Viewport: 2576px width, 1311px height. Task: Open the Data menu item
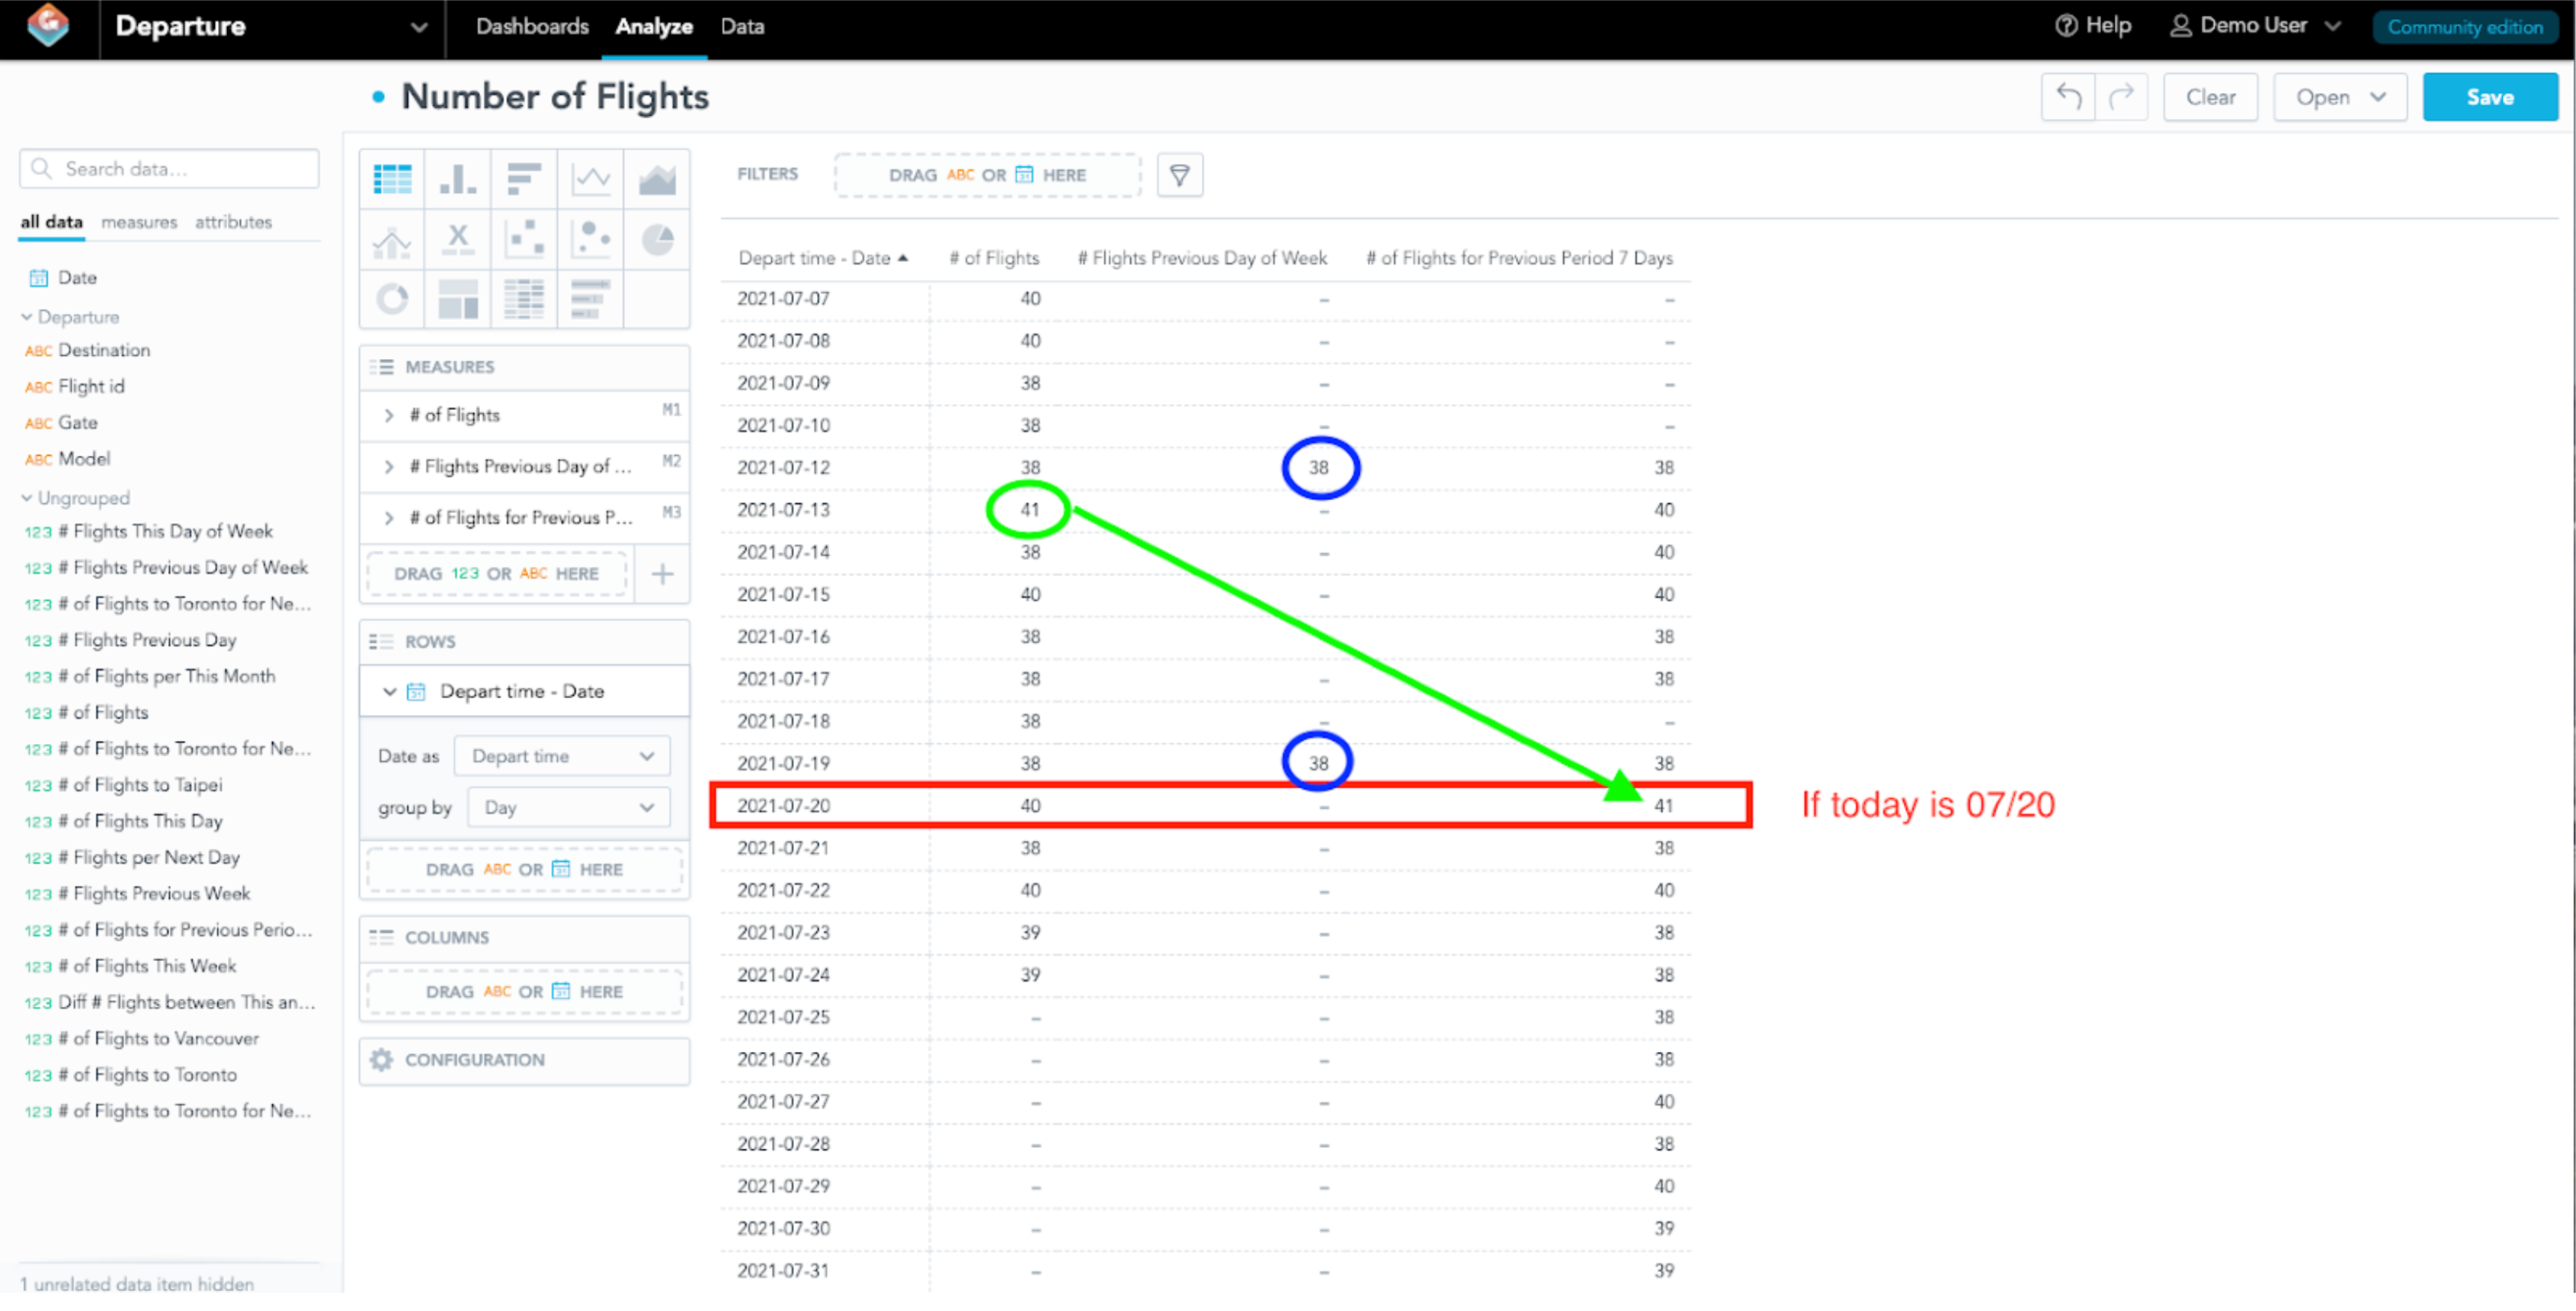742,27
